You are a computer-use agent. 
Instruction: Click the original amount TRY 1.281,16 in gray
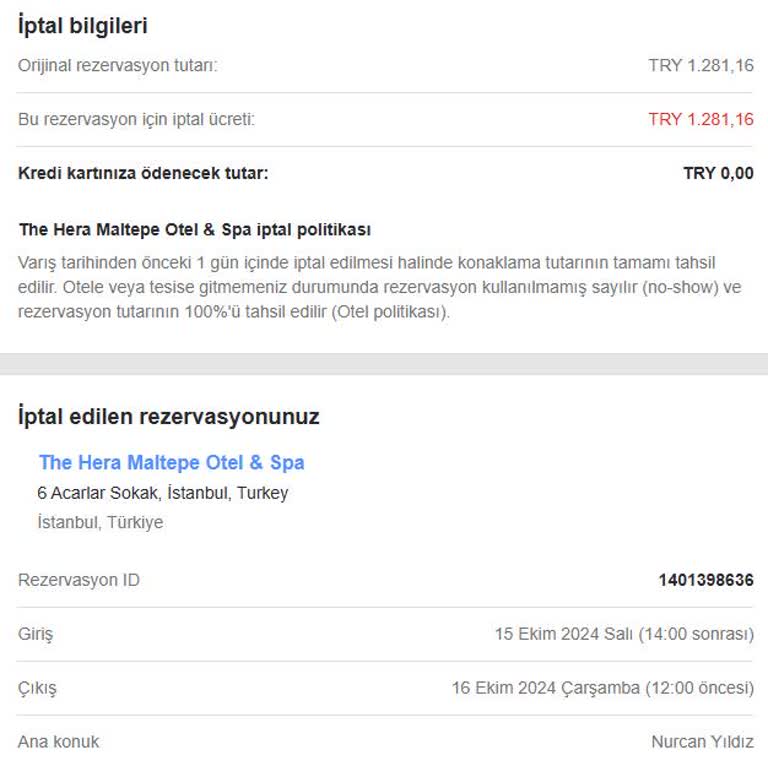pyautogui.click(x=700, y=66)
